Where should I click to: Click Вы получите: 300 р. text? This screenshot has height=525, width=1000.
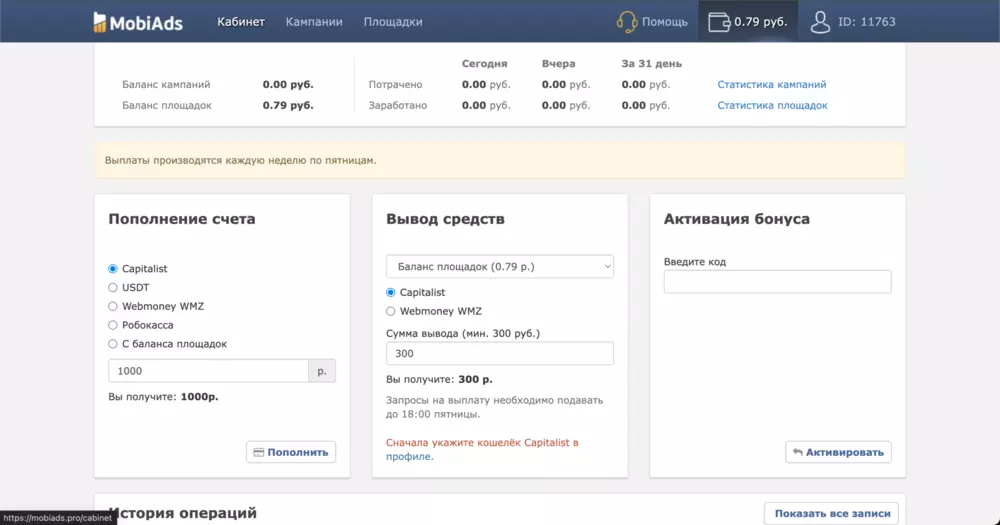click(439, 380)
